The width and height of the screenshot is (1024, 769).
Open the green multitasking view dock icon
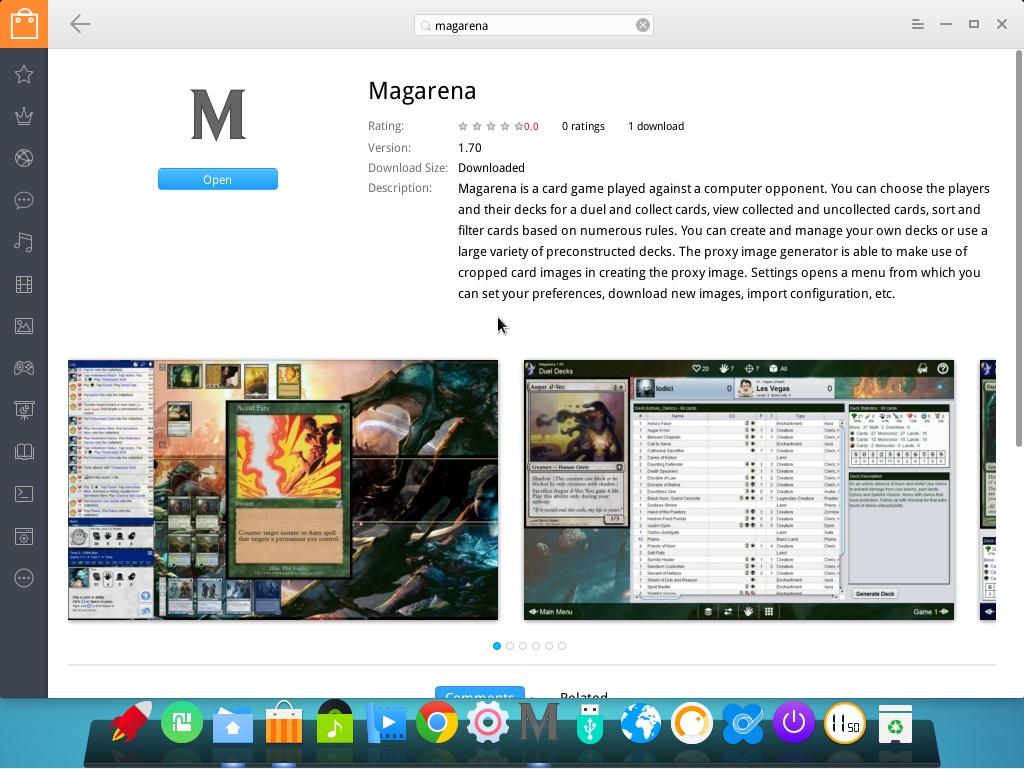pyautogui.click(x=182, y=723)
